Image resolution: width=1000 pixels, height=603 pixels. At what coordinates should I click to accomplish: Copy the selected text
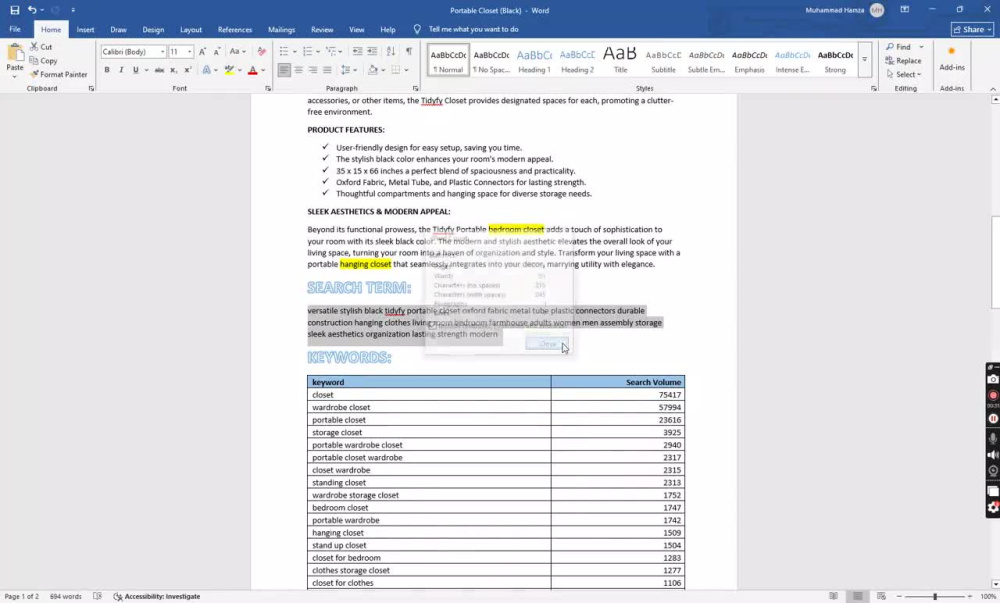43,61
